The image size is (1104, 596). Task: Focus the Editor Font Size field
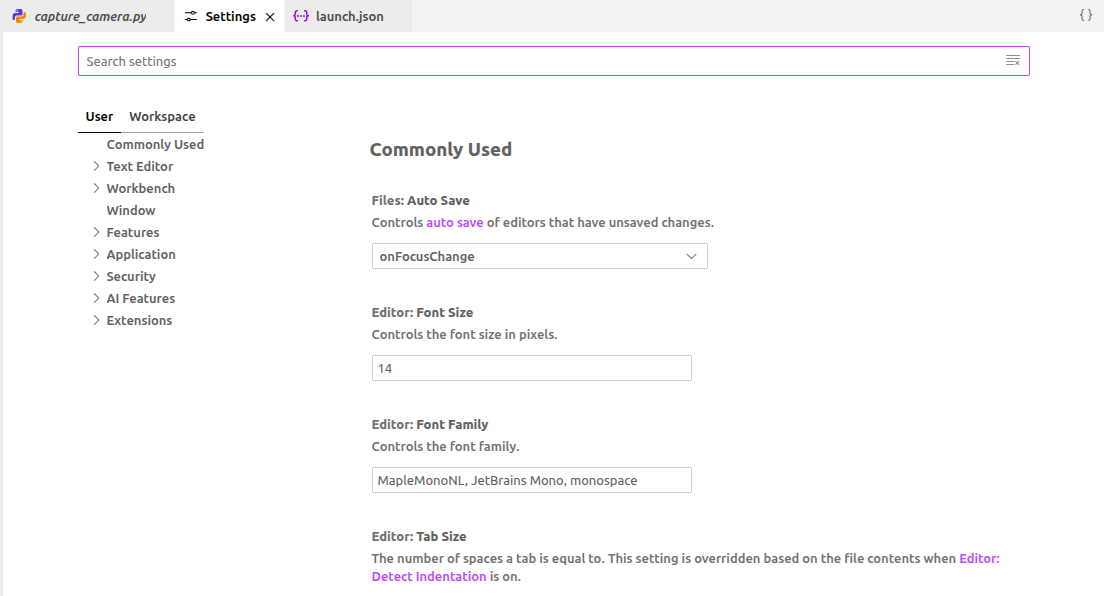tap(531, 368)
